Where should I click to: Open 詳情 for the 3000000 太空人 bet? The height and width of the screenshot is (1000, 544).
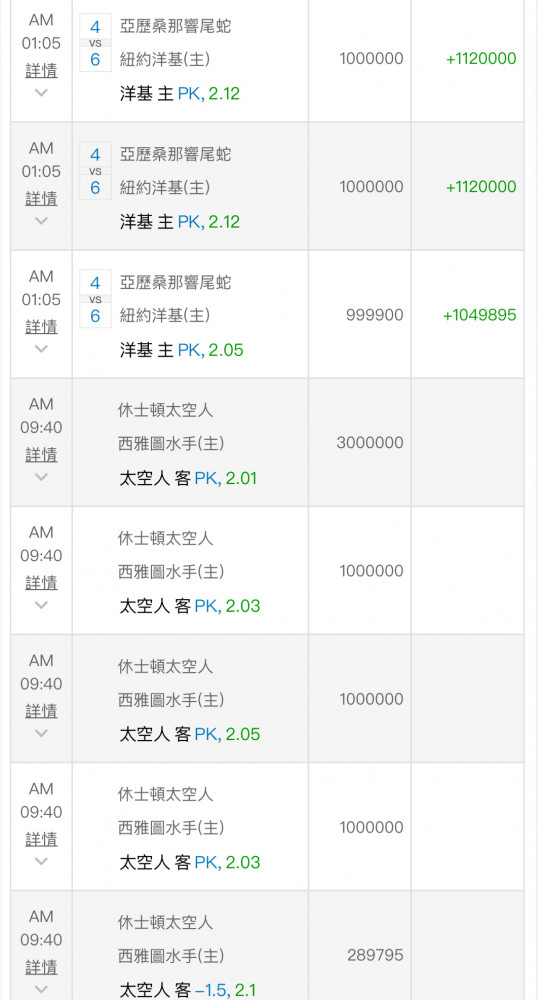[x=41, y=455]
